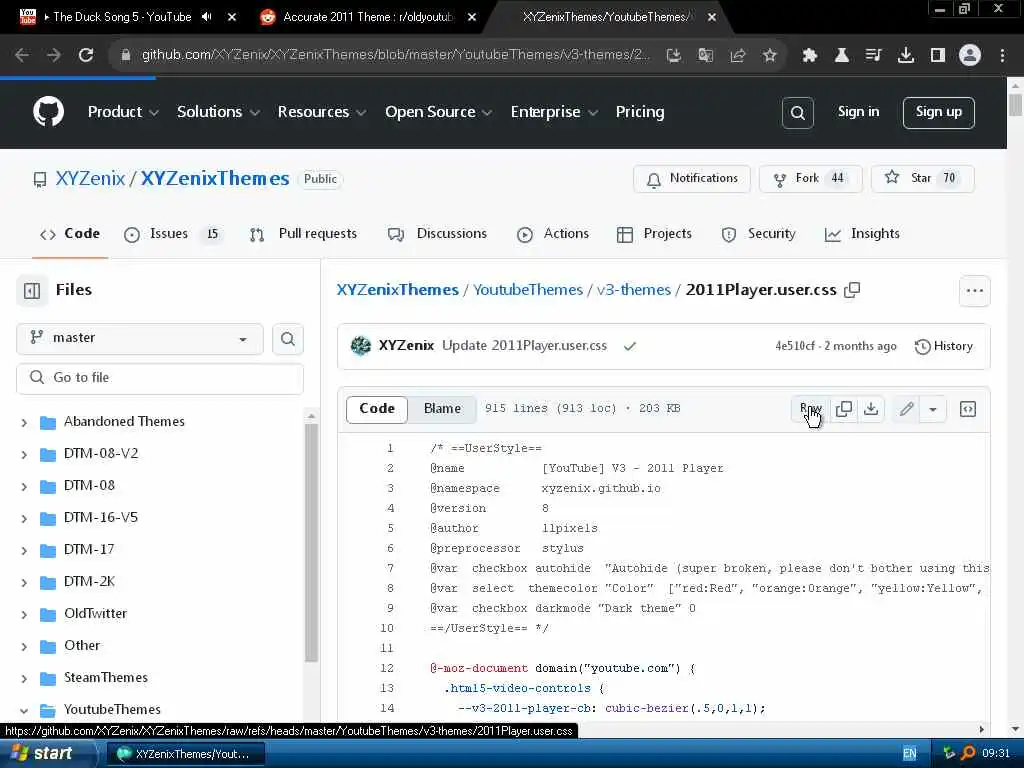Toggle the browser side panel icon
Image resolution: width=1024 pixels, height=768 pixels.
938,56
